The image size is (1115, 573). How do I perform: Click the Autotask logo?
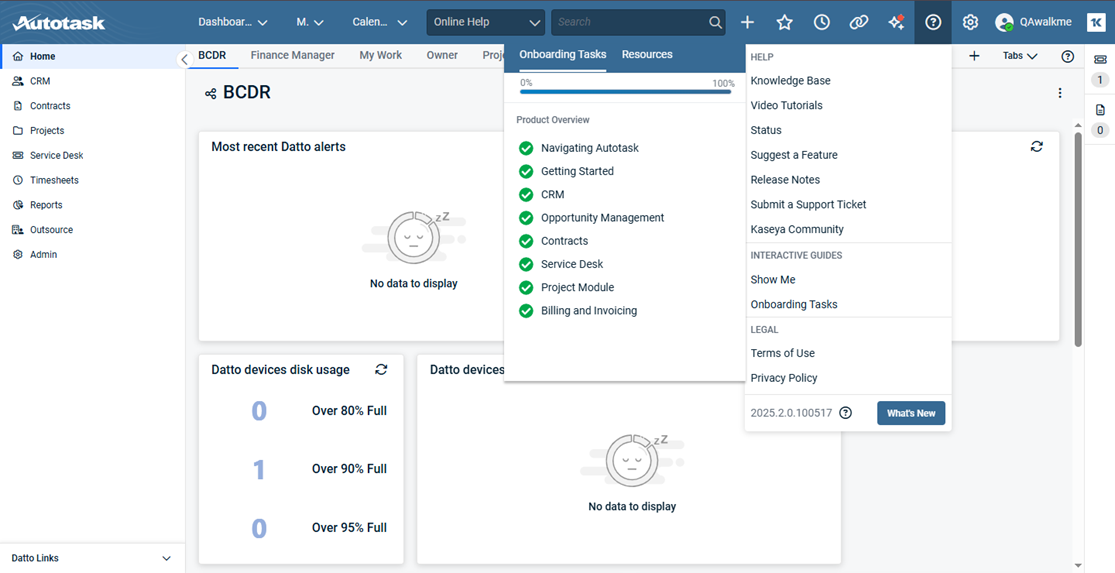pyautogui.click(x=58, y=22)
